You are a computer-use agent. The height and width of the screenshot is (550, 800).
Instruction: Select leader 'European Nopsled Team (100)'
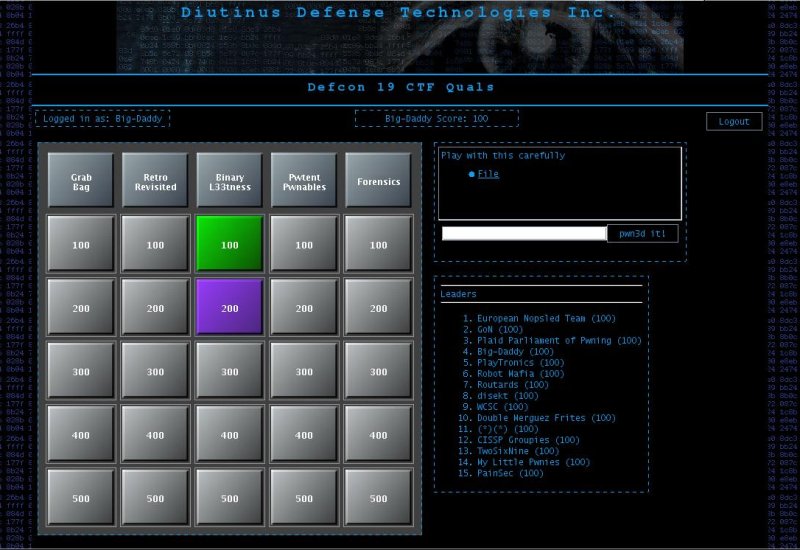click(546, 318)
